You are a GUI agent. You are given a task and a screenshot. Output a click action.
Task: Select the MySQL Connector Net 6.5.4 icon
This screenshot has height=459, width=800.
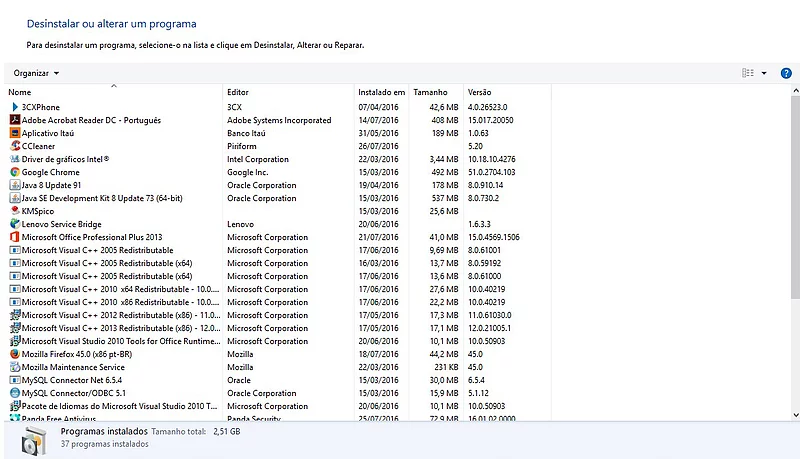15,380
